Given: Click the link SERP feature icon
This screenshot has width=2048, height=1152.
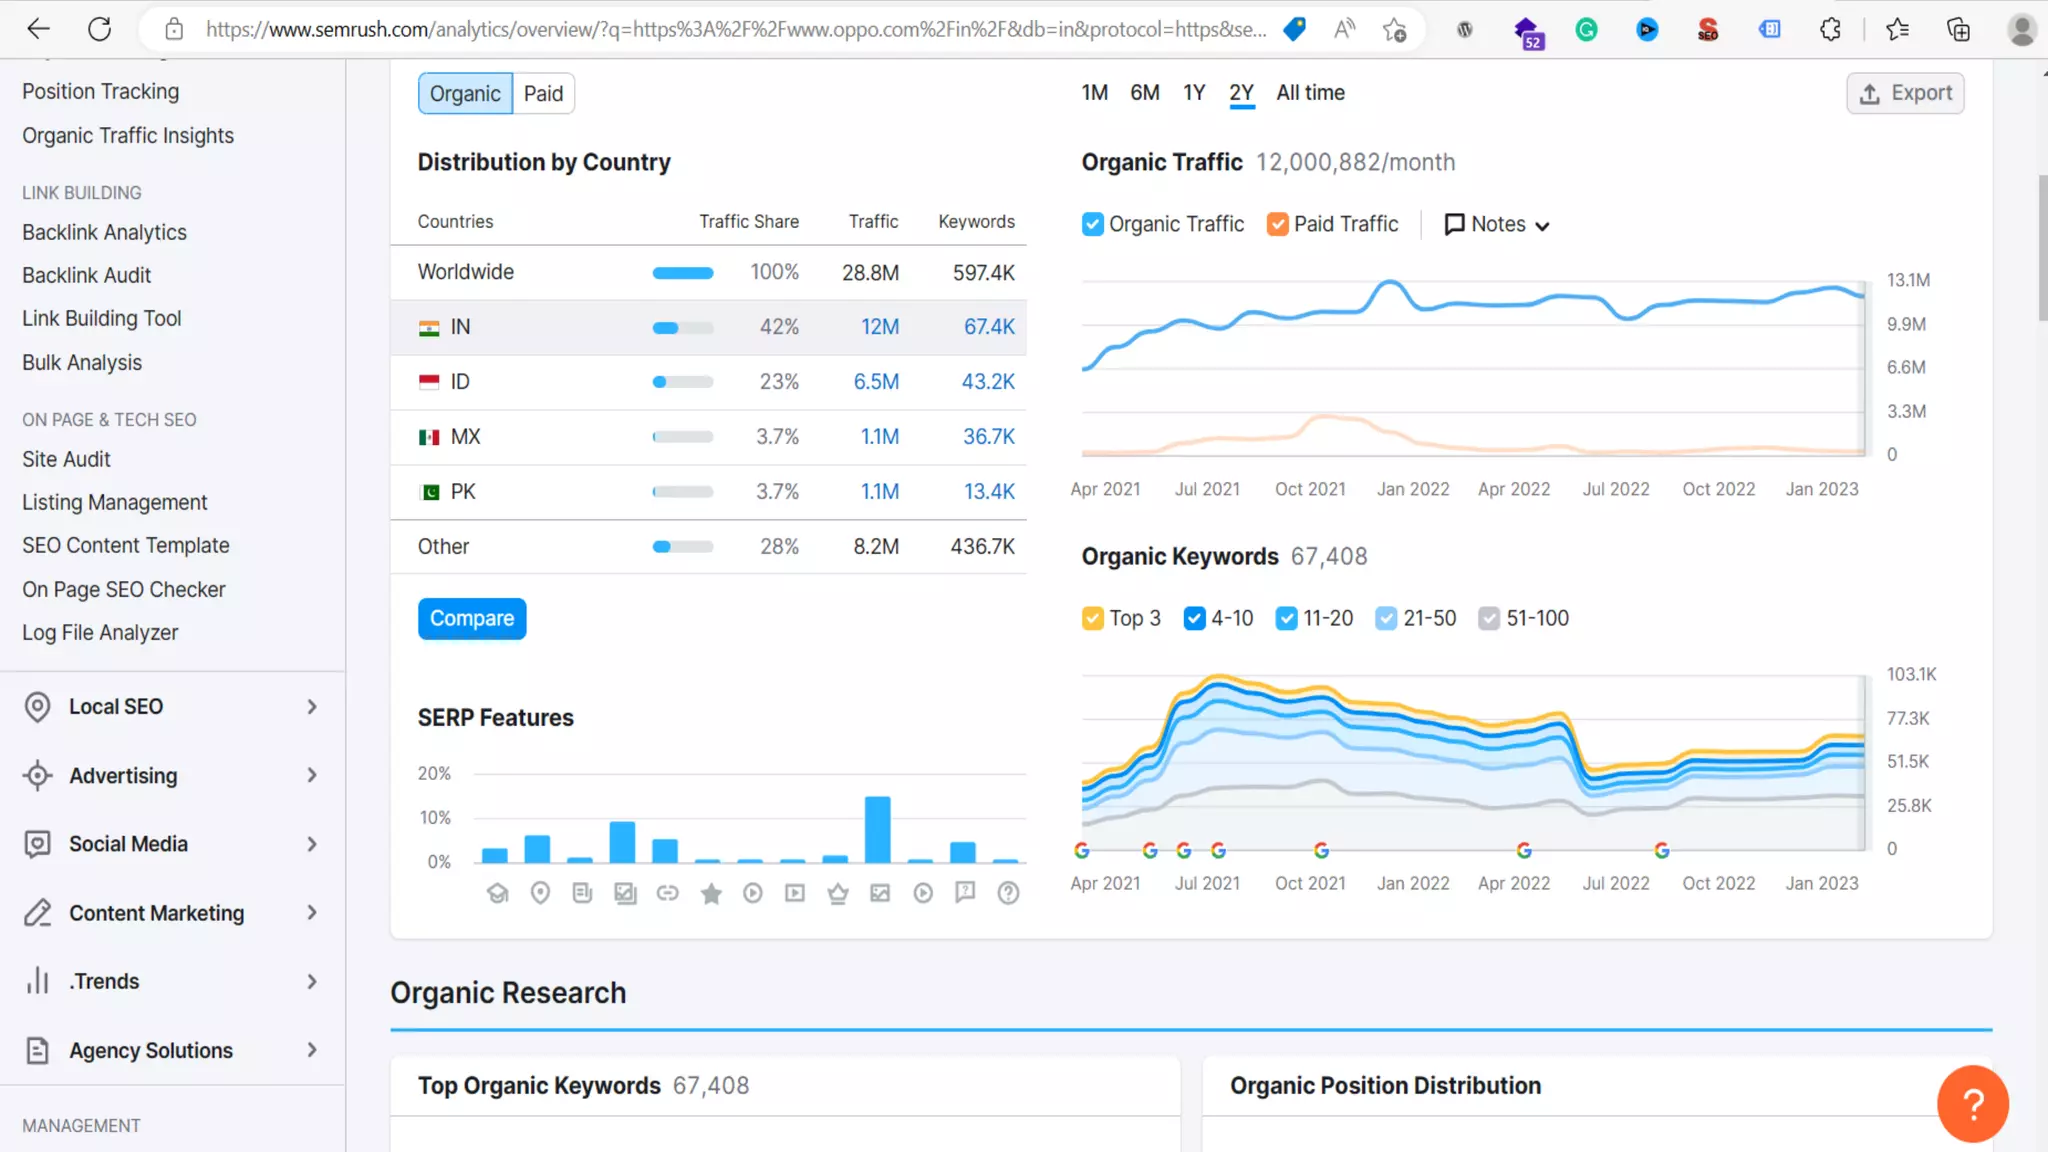Looking at the screenshot, I should coord(668,893).
